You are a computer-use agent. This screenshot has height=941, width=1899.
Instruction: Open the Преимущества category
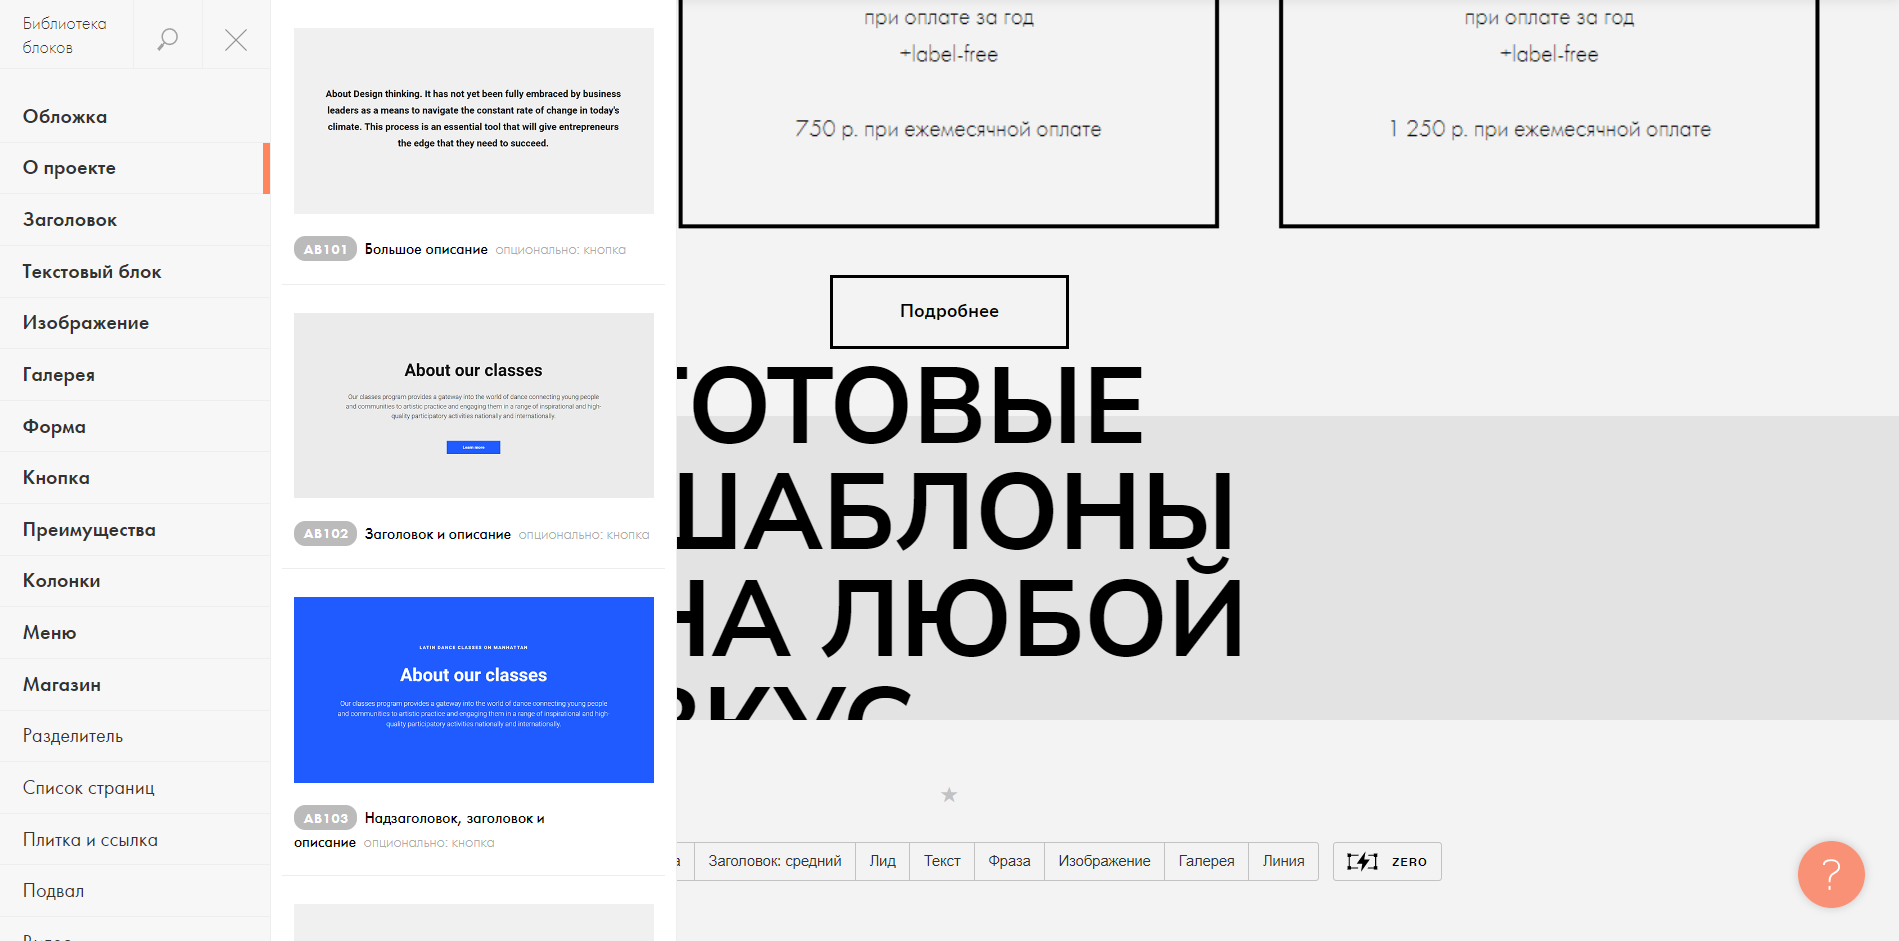pos(135,529)
